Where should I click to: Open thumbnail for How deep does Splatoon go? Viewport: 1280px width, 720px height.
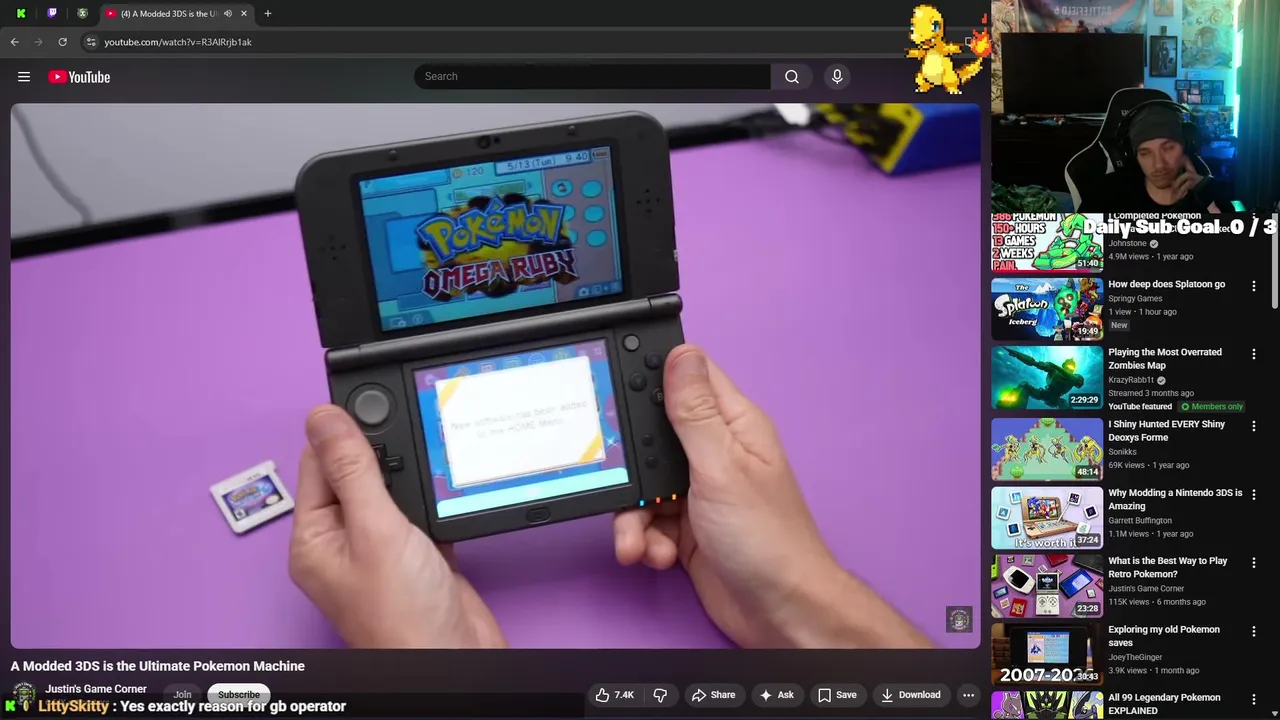(x=1047, y=309)
